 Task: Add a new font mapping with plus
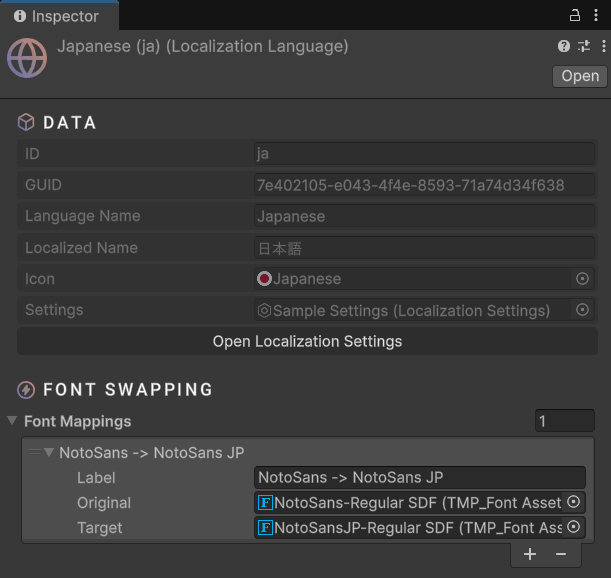[530, 554]
